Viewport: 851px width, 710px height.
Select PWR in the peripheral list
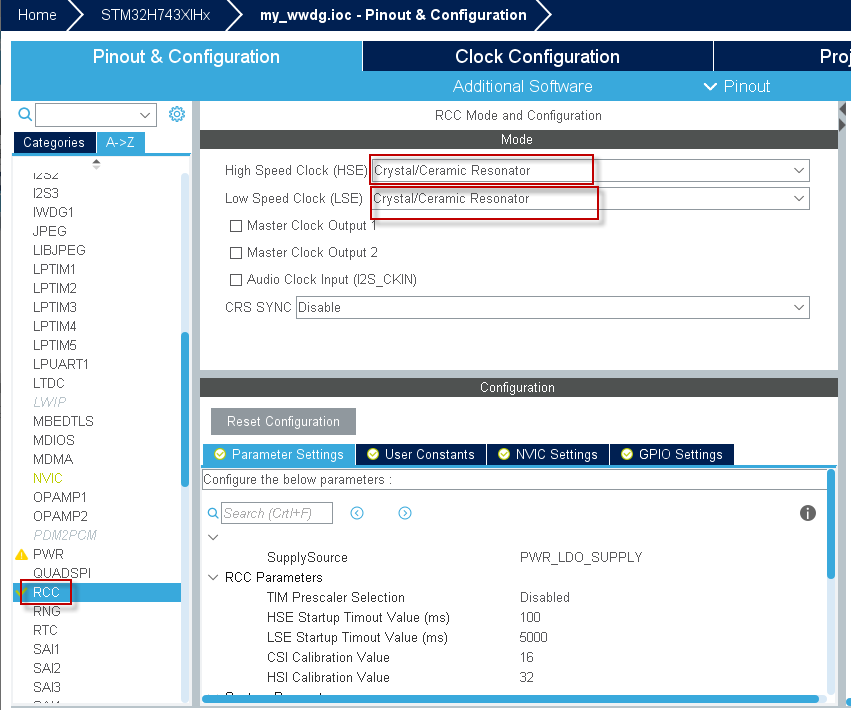48,554
